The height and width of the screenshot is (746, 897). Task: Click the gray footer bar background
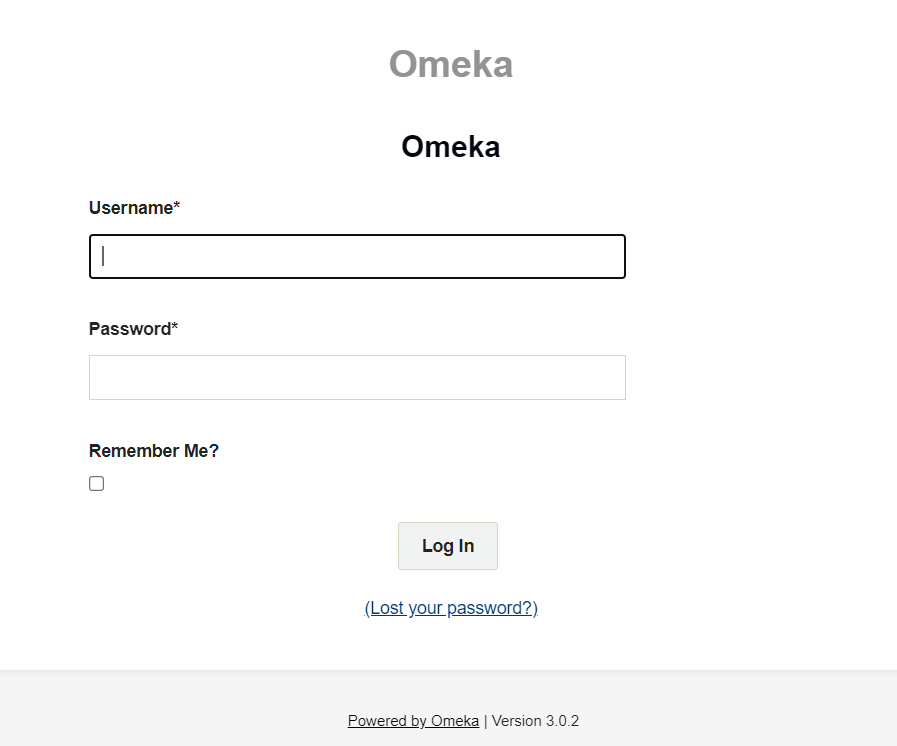point(150,710)
